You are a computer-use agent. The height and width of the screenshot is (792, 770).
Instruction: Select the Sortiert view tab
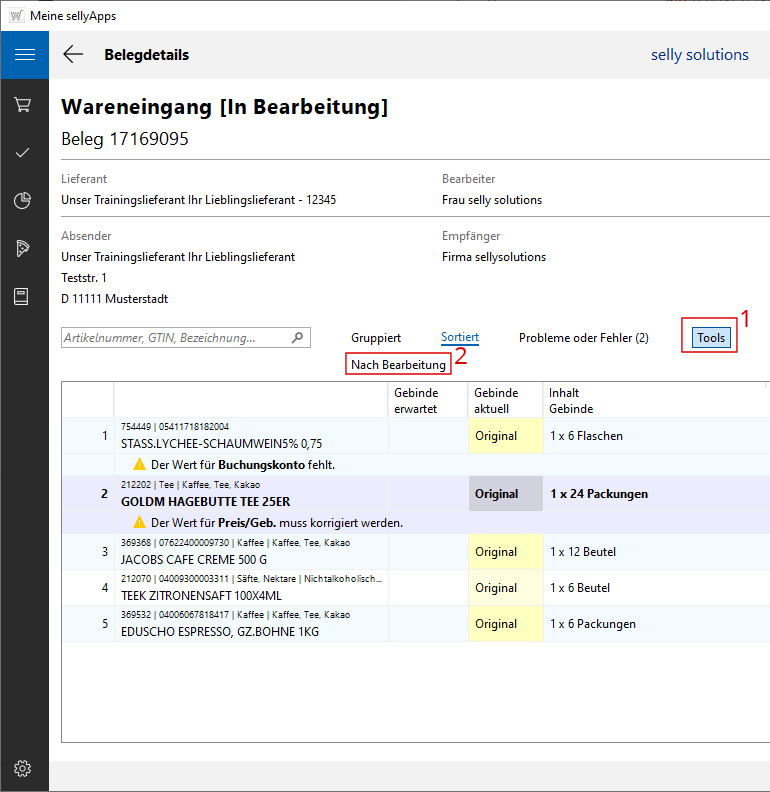460,338
